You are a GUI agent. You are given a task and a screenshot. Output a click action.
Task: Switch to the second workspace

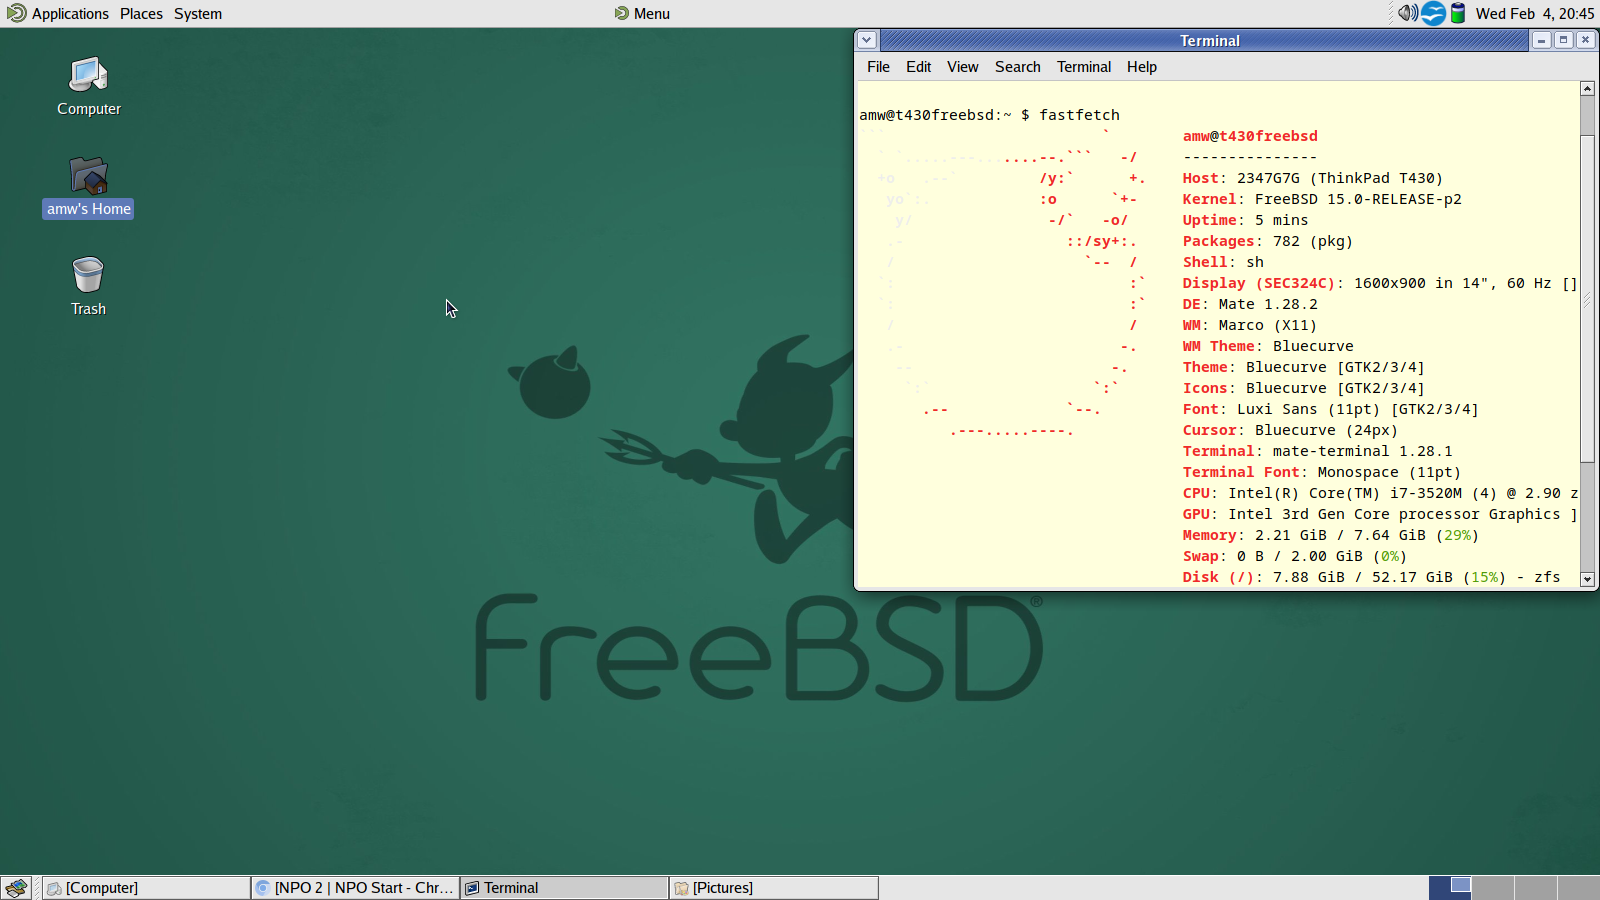point(1492,888)
